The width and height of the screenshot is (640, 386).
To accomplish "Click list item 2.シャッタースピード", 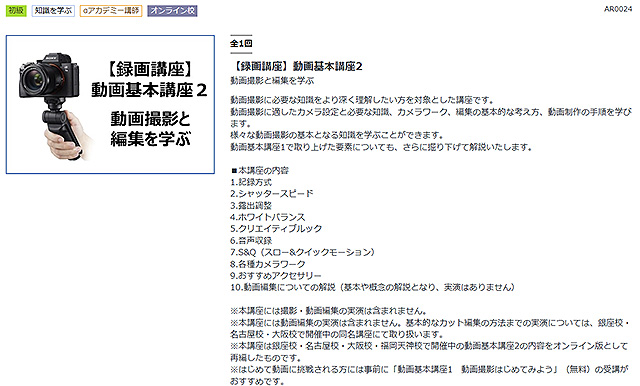I will pos(272,193).
